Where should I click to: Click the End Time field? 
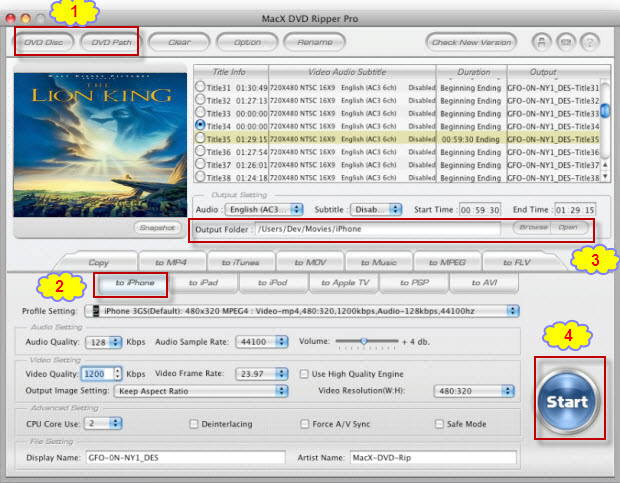point(575,210)
